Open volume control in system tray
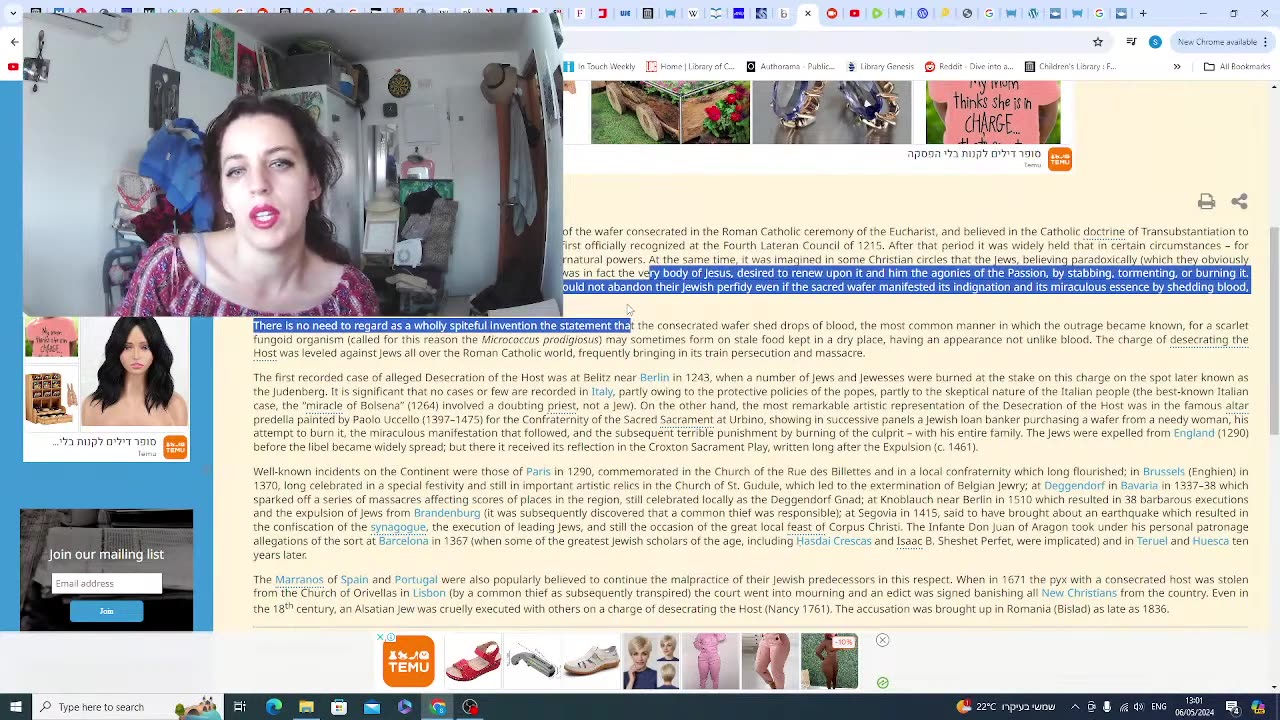The height and width of the screenshot is (720, 1280). (1139, 707)
